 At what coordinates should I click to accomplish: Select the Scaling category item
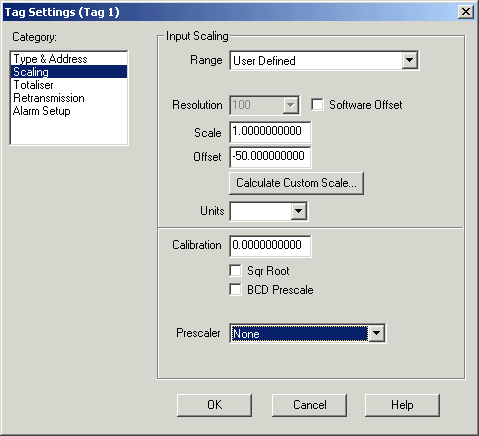pos(69,72)
